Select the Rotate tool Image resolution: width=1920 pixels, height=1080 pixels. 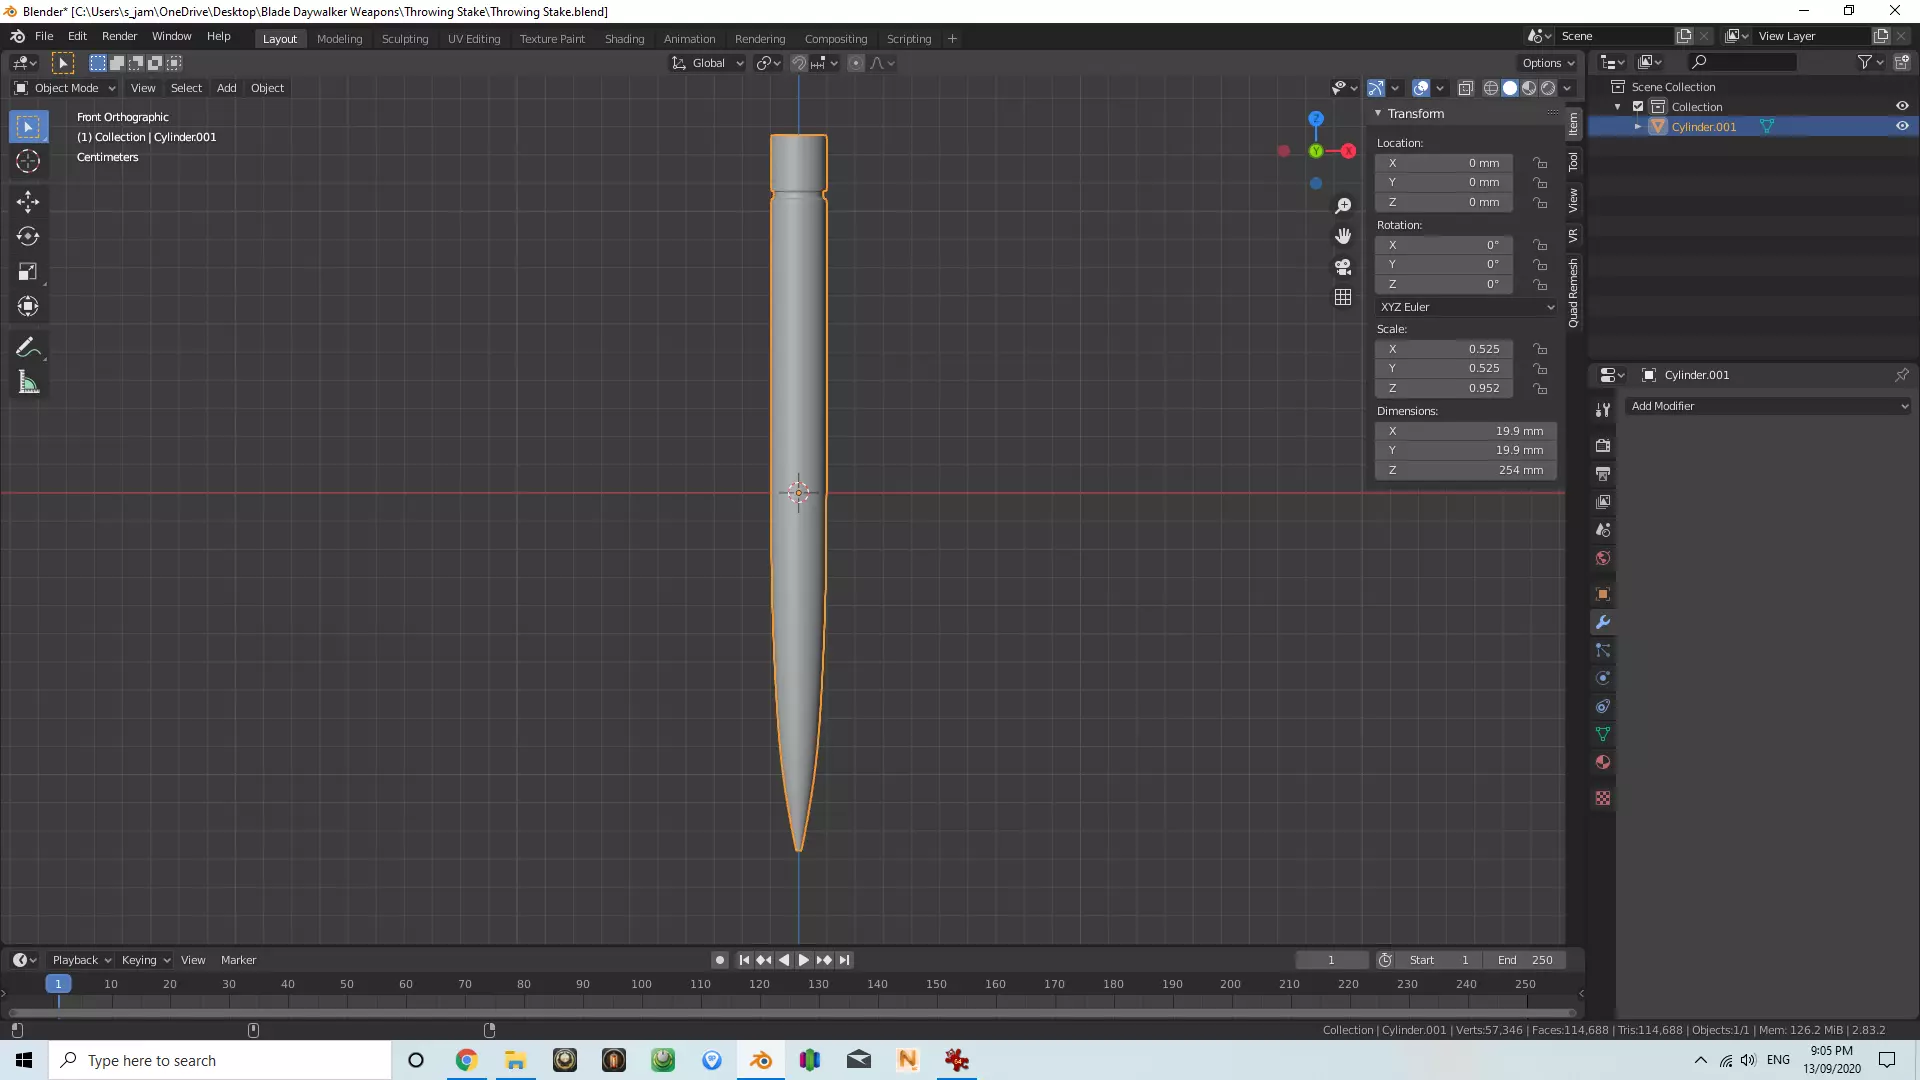click(28, 237)
